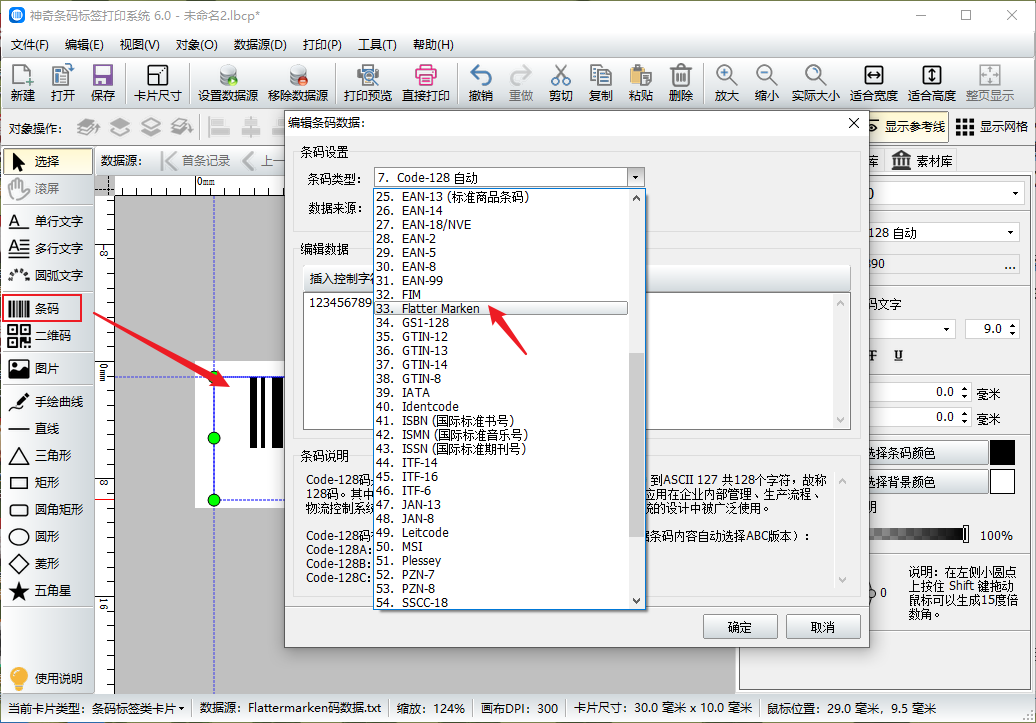Screen dimensions: 1036x723
Task: Open the 对象(O) menu
Action: [x=197, y=44]
